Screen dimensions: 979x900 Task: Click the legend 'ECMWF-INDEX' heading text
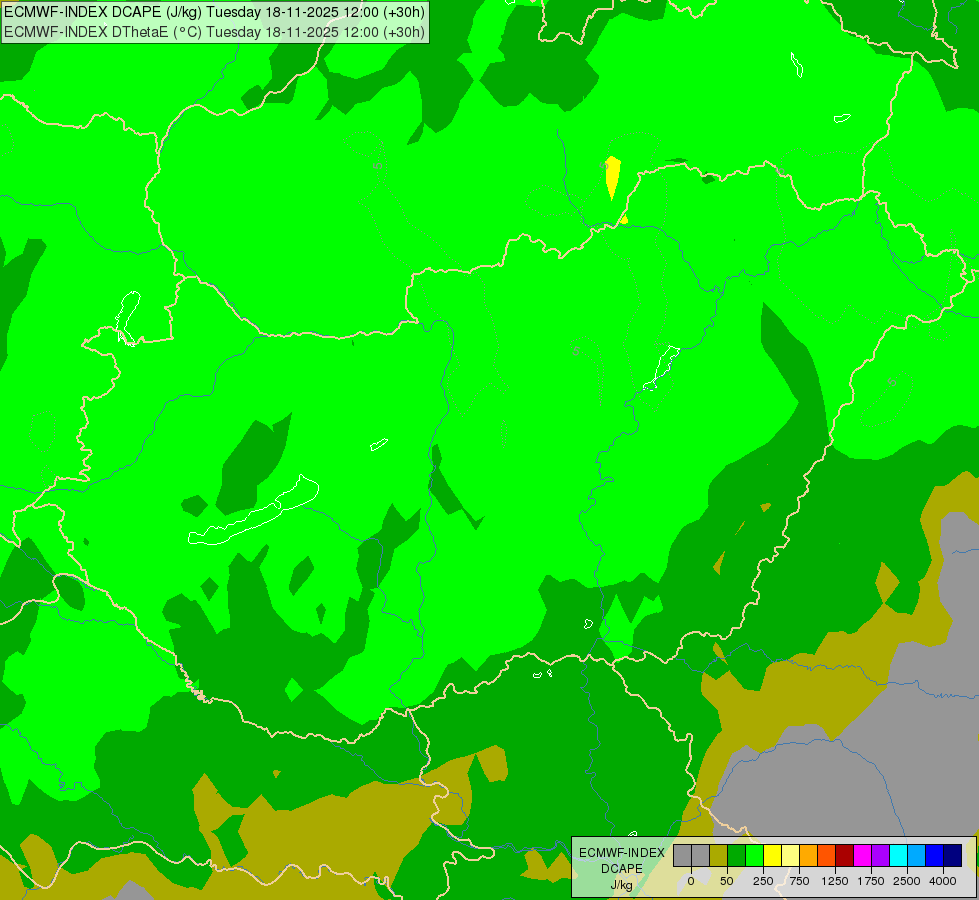click(622, 853)
